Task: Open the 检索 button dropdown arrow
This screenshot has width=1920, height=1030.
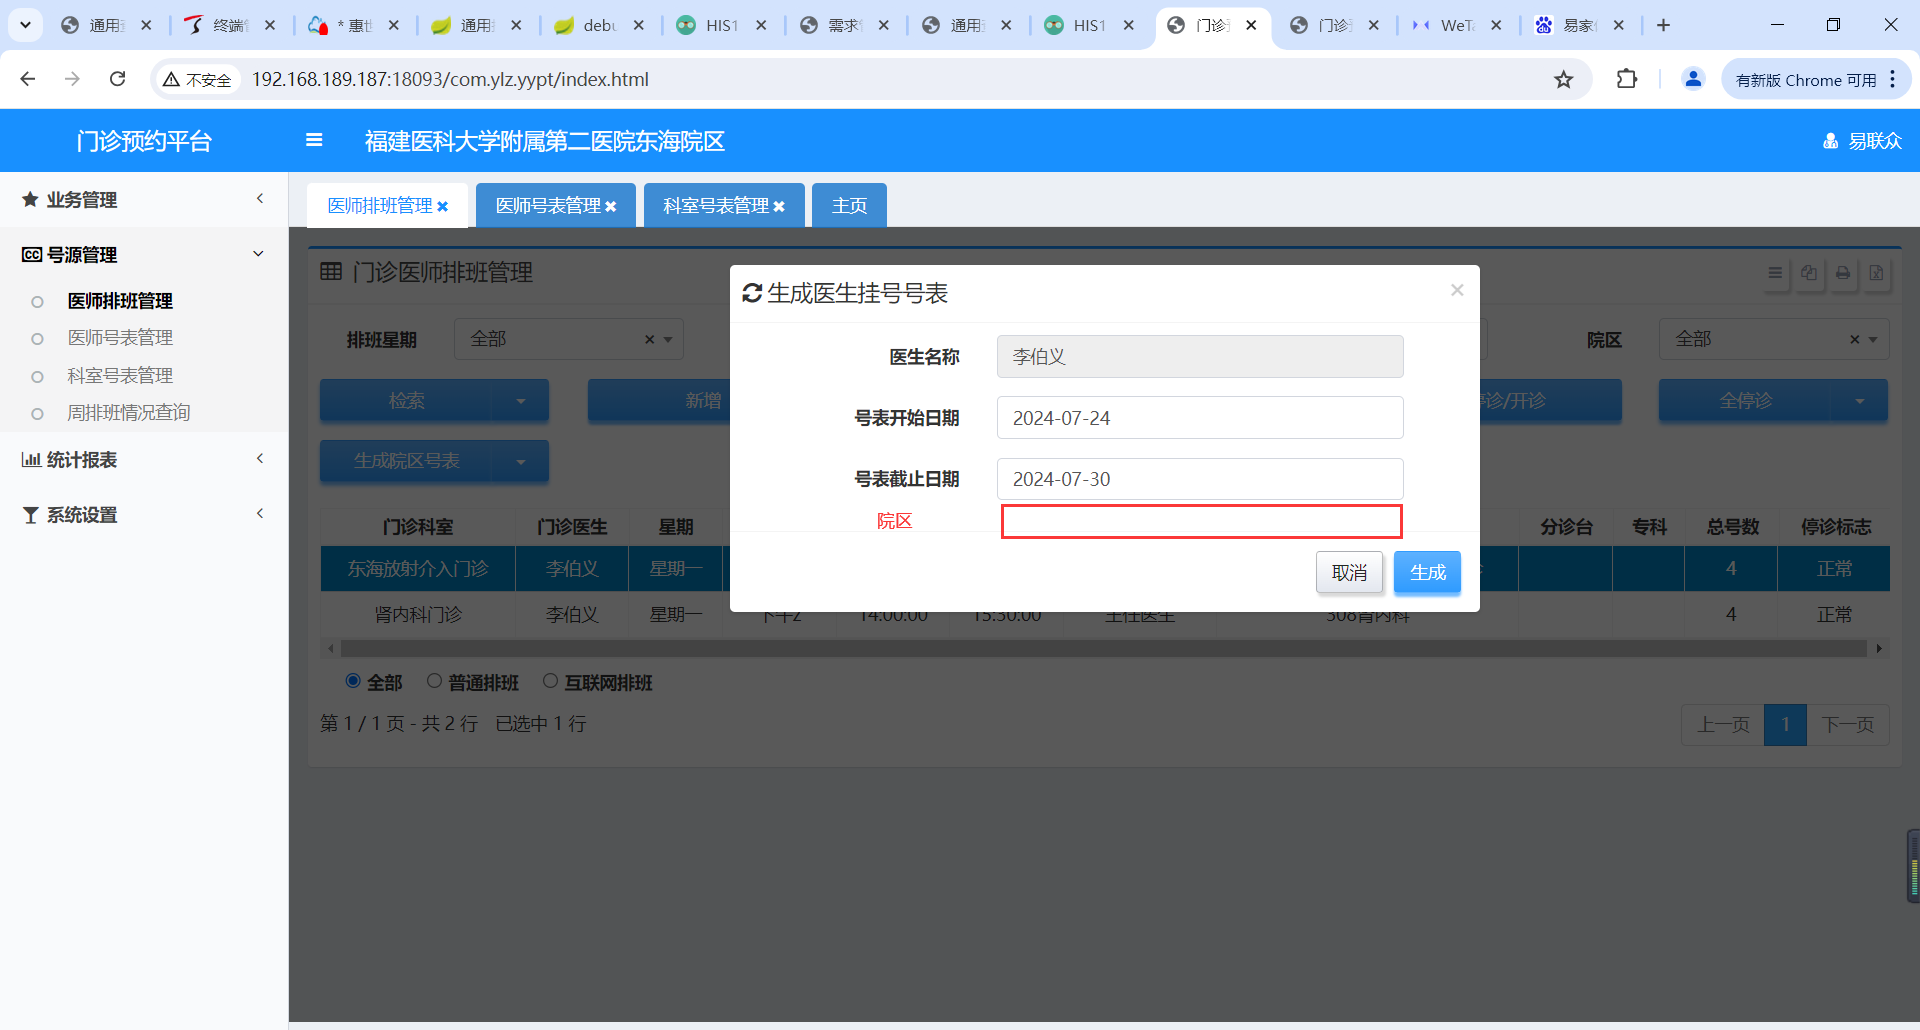Action: pos(520,401)
